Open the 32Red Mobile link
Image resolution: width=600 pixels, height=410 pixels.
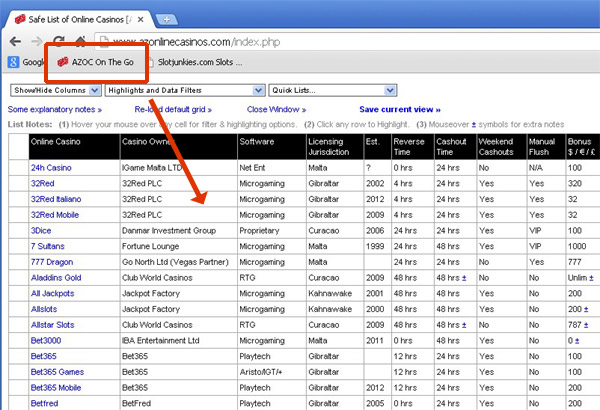pos(55,215)
